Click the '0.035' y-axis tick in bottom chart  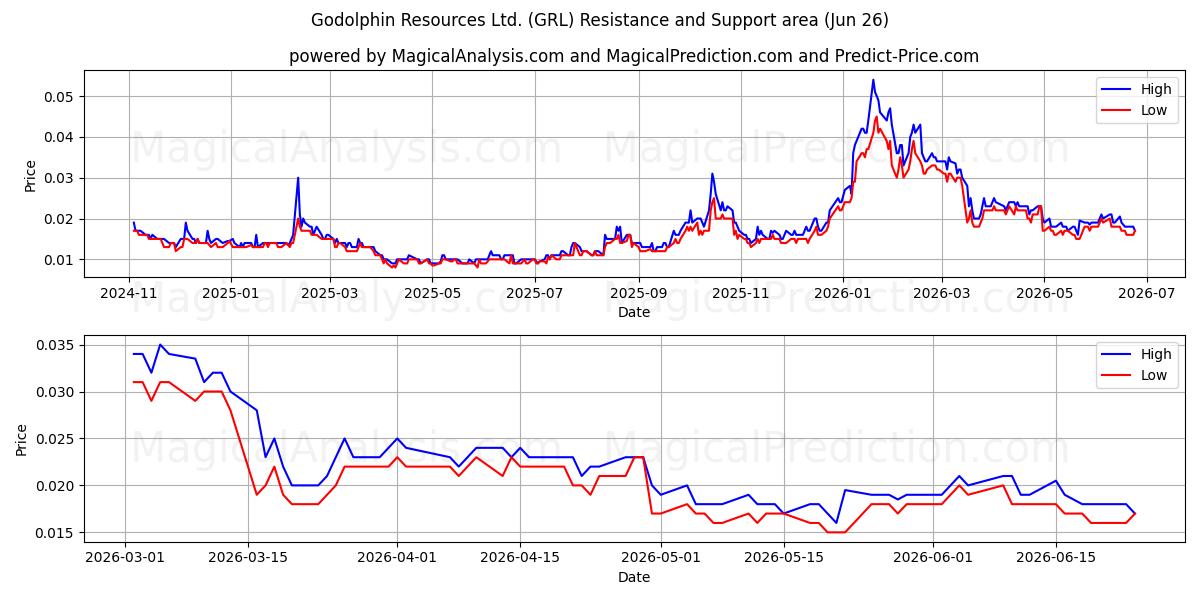click(56, 345)
